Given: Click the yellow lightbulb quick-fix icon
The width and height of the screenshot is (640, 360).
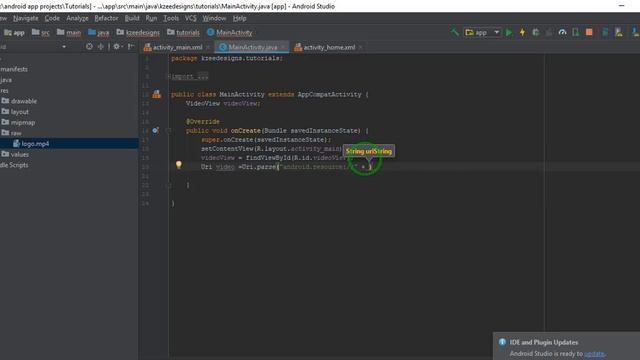Looking at the screenshot, I should coord(178,164).
